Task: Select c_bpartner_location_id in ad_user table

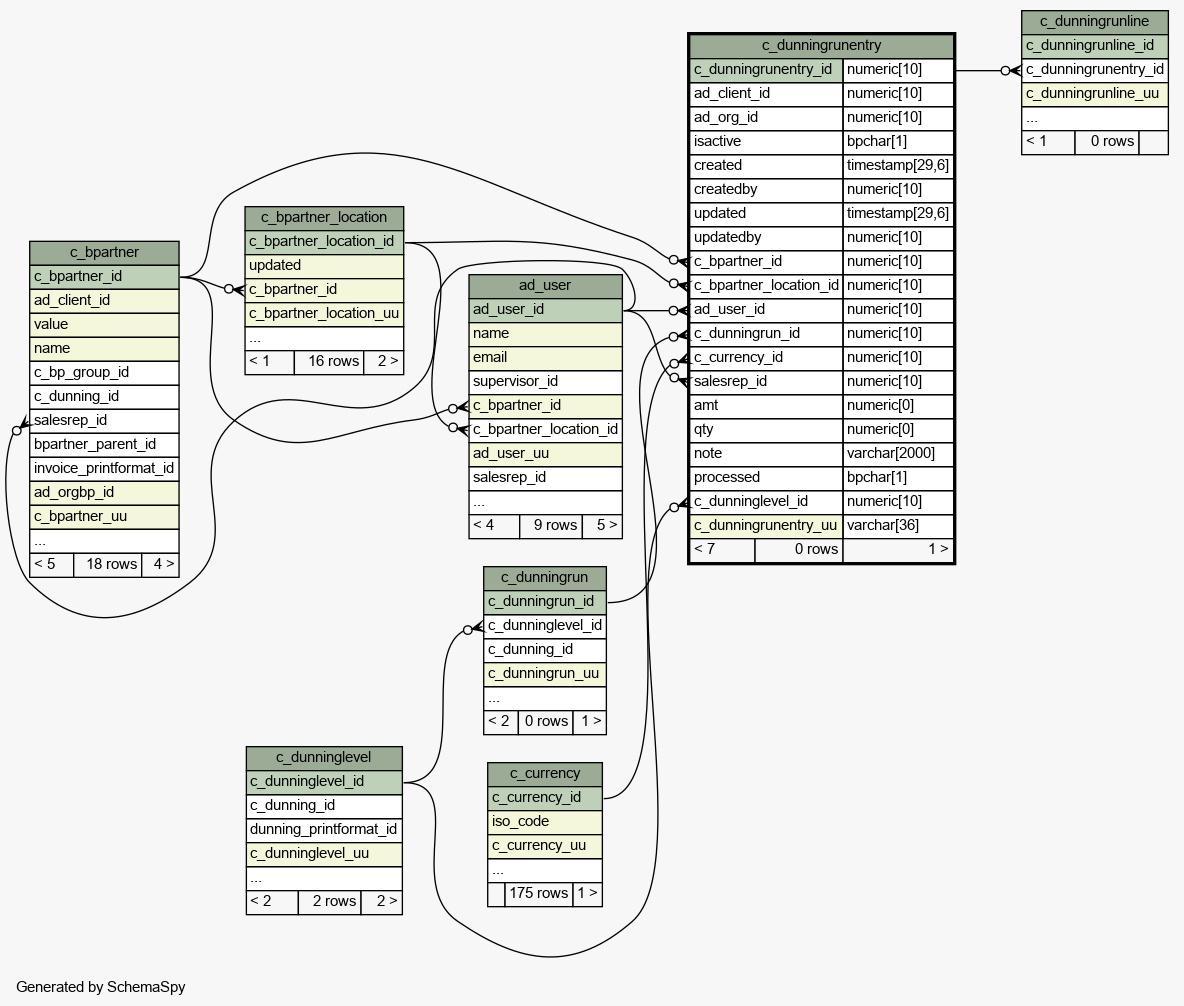Action: click(545, 430)
